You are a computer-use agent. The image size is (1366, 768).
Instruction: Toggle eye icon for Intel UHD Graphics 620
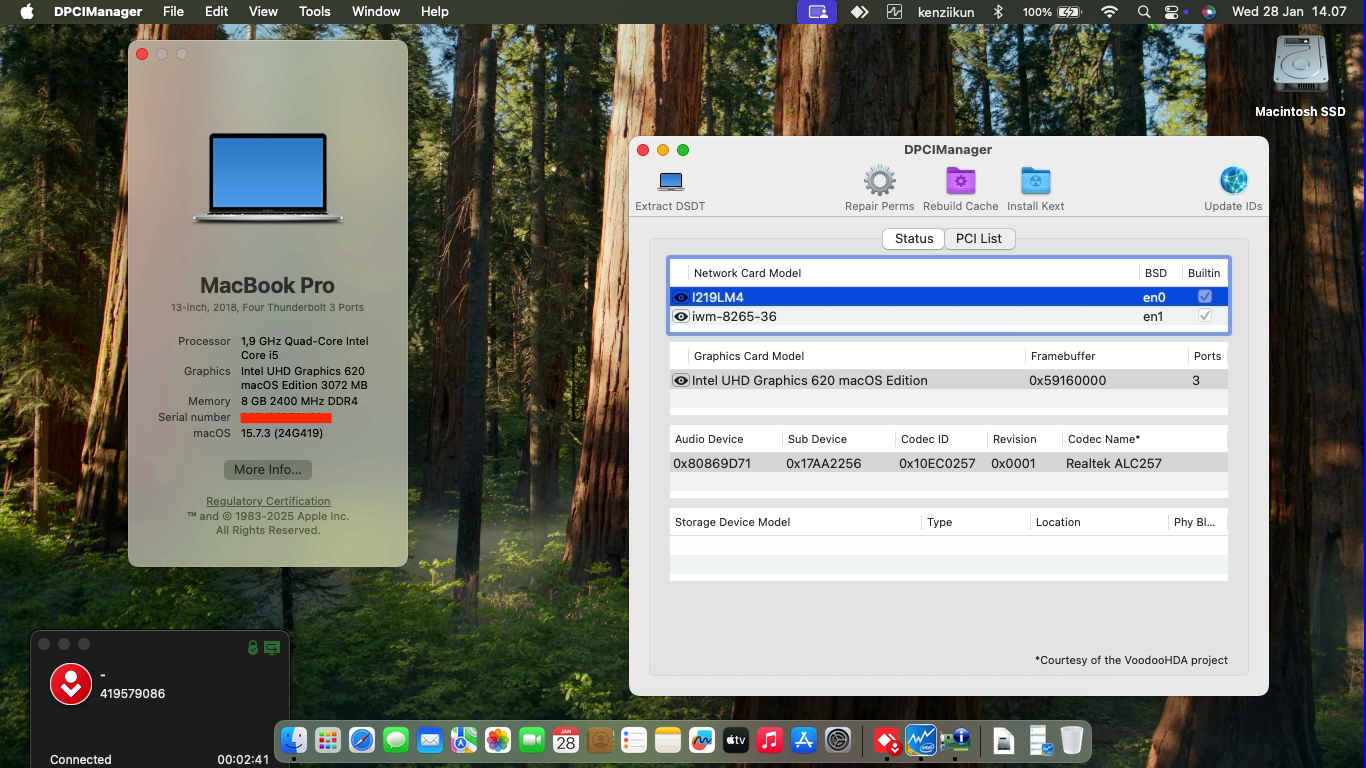681,380
